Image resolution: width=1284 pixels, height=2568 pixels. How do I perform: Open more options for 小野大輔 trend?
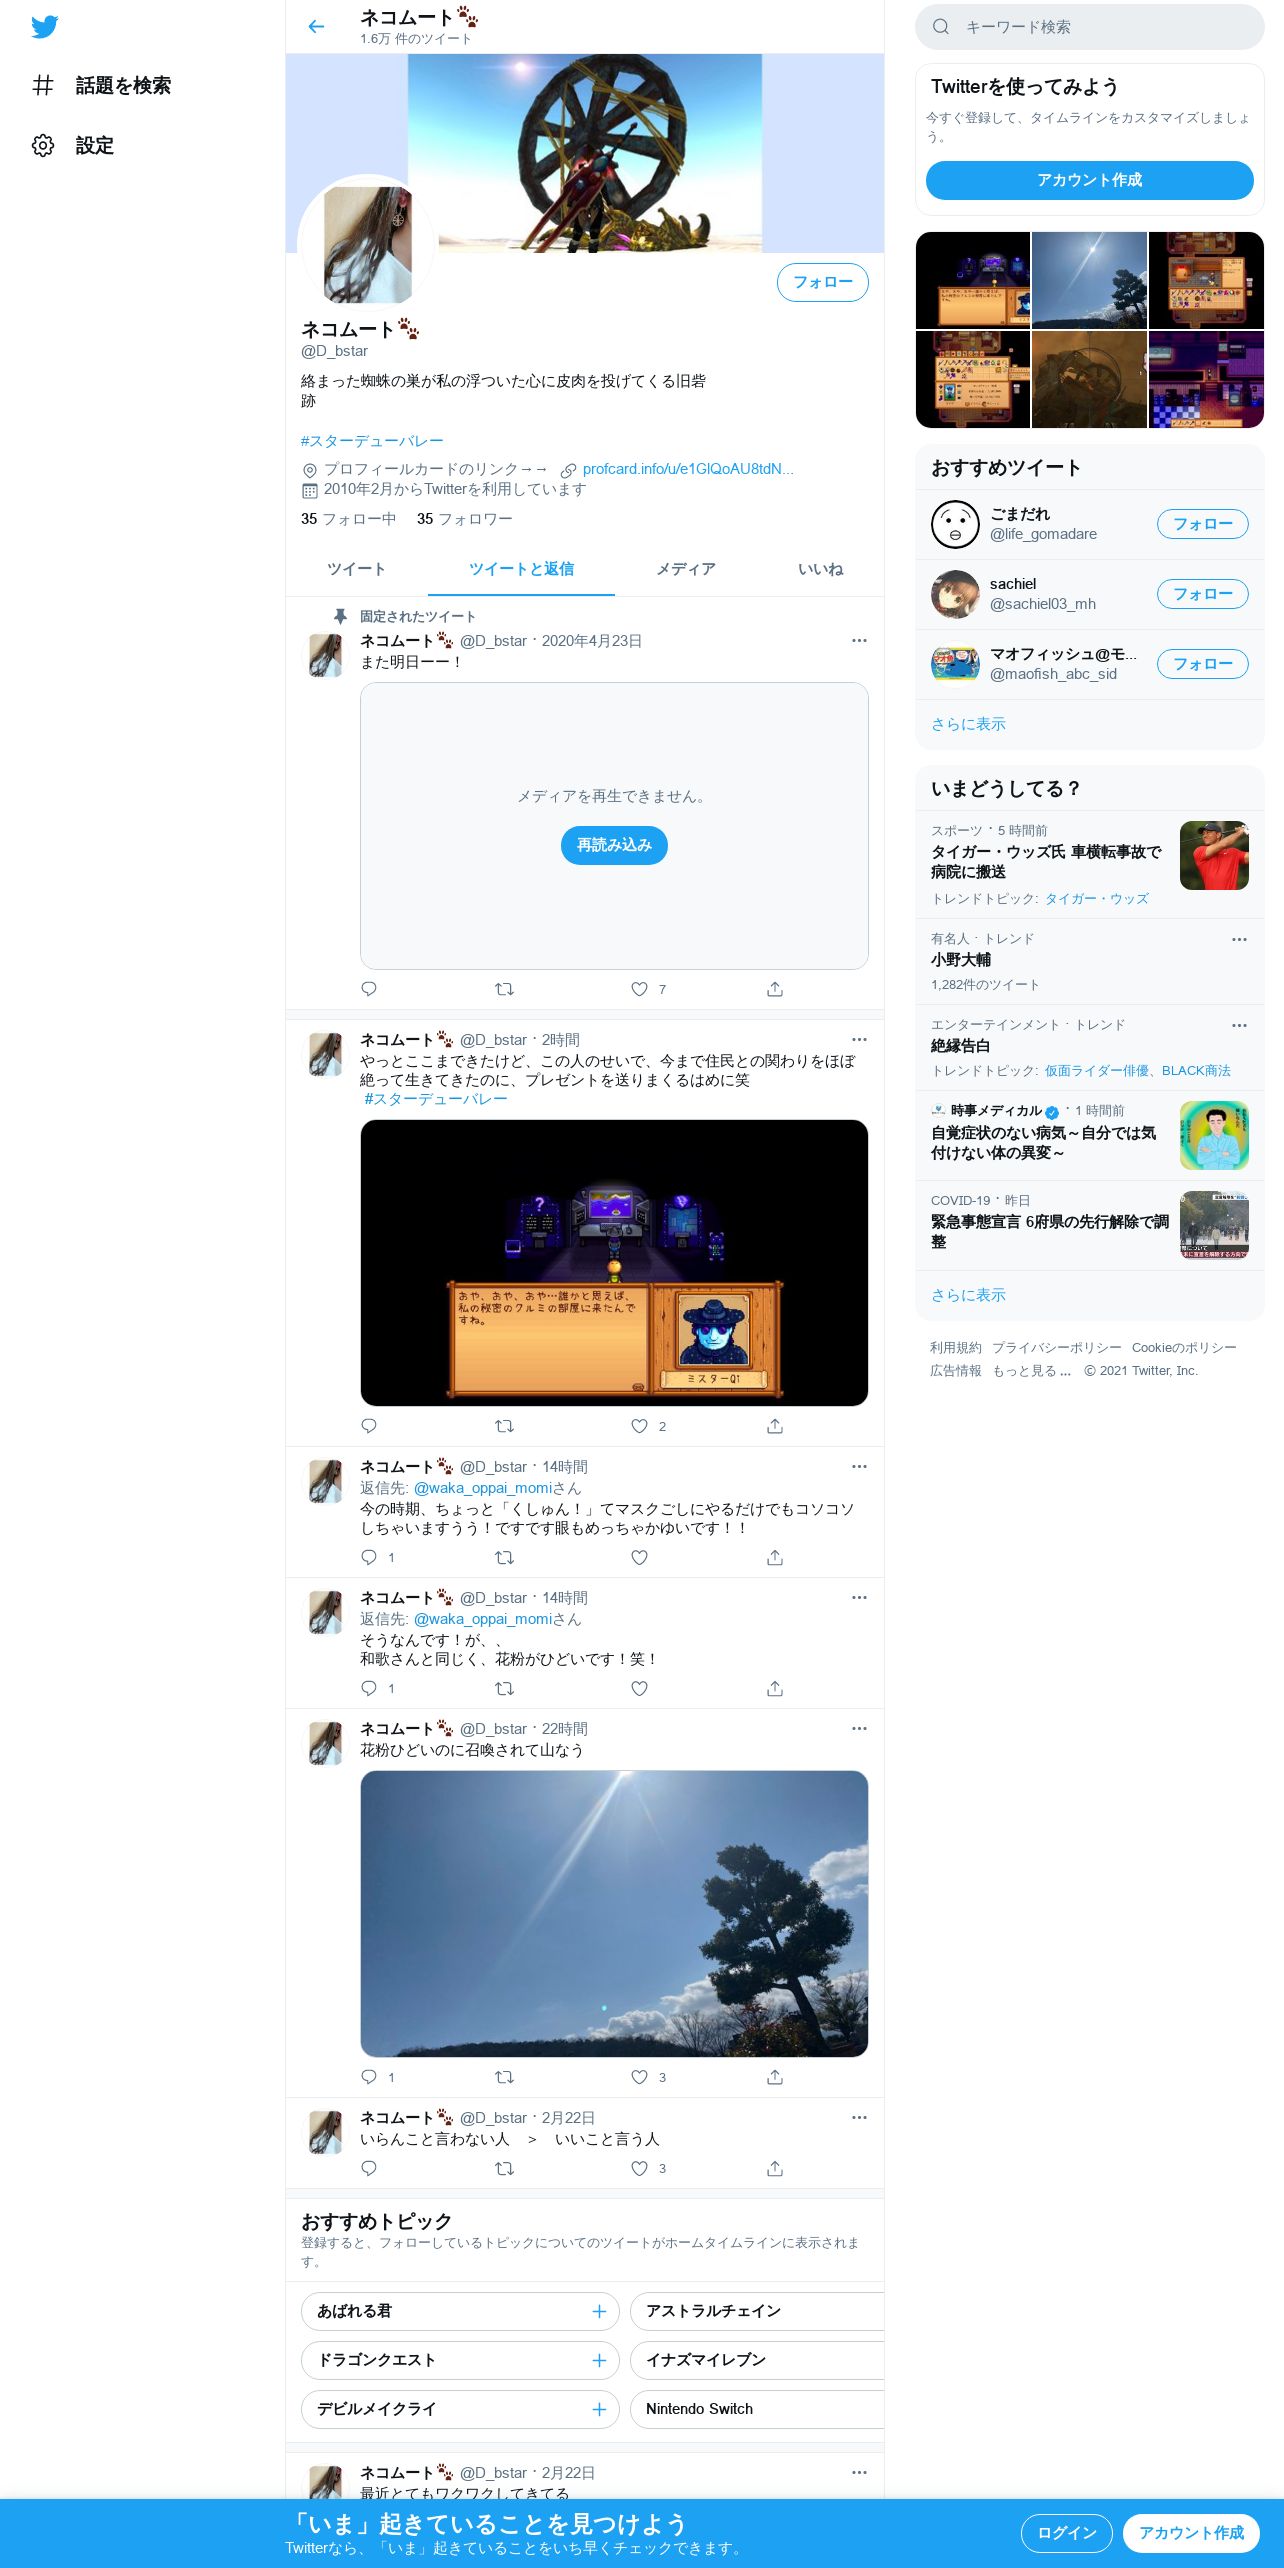tap(1239, 939)
